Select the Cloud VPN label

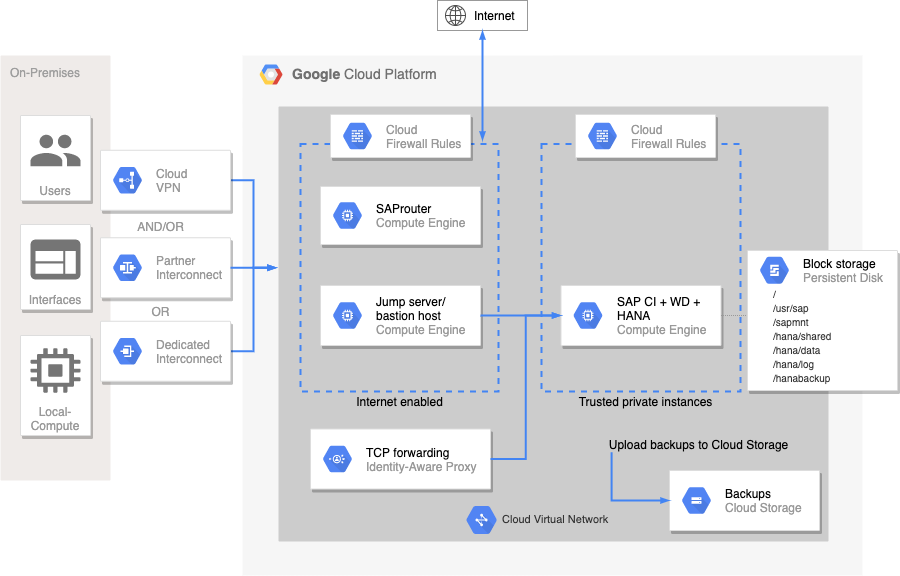click(172, 181)
